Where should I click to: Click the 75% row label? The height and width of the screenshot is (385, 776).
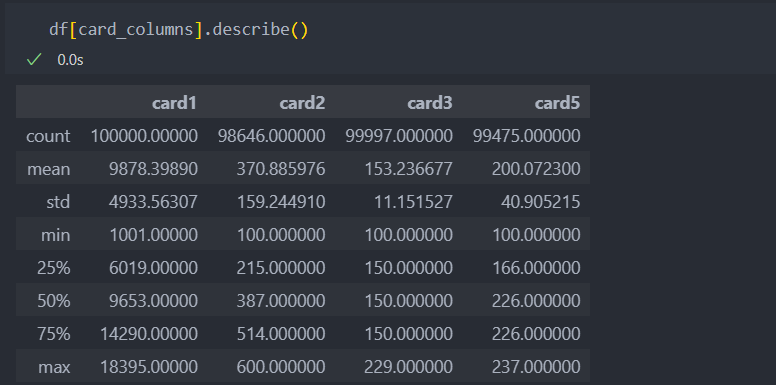53,334
